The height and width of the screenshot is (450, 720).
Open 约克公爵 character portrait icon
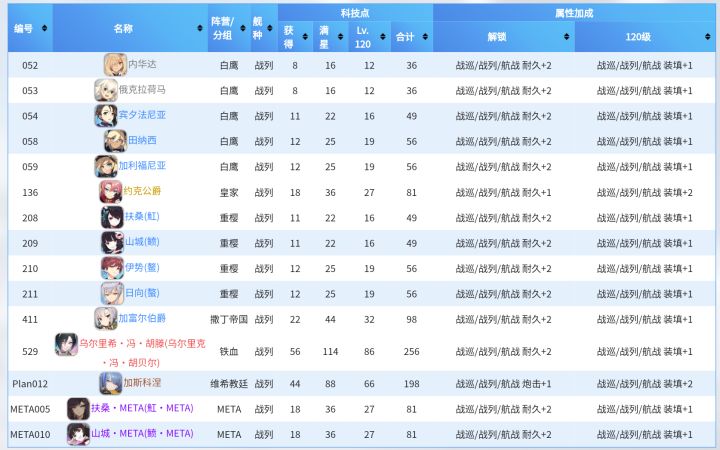pyautogui.click(x=111, y=191)
